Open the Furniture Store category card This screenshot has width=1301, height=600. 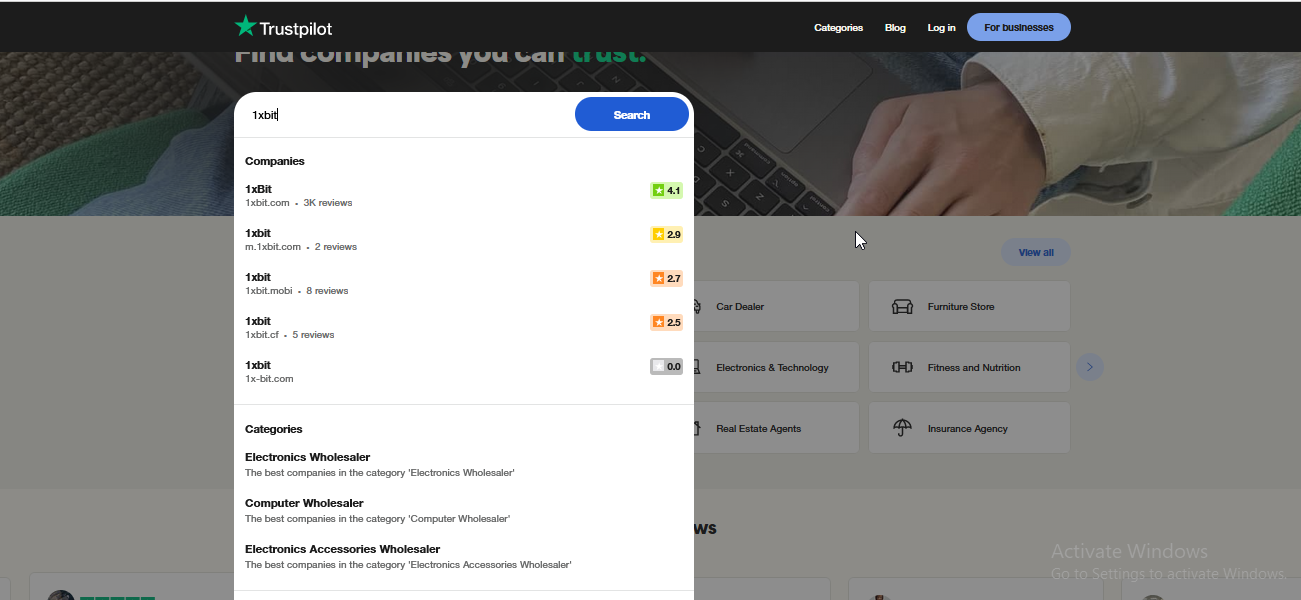(969, 306)
